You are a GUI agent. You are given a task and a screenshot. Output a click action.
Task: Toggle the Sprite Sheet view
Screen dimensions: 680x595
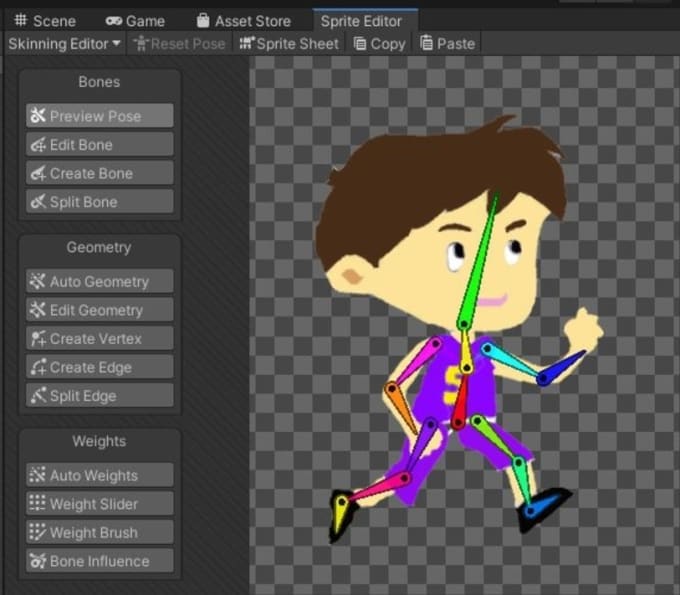(x=289, y=44)
